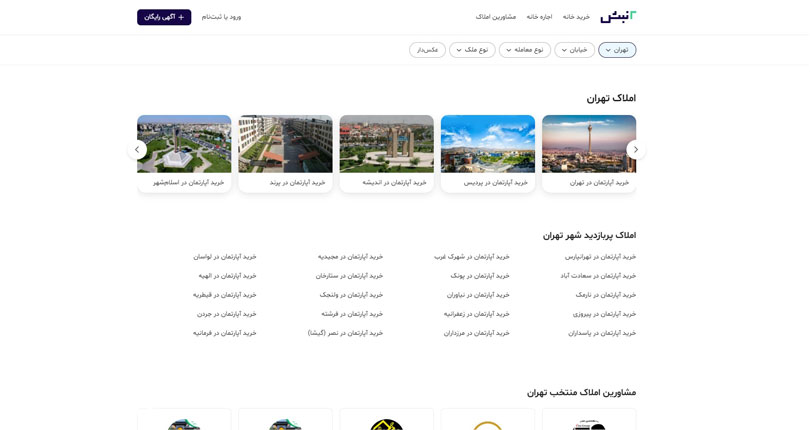Open the خرید آپارتمان در پرند card image
Image resolution: width=810 pixels, height=430 pixels.
coord(285,144)
